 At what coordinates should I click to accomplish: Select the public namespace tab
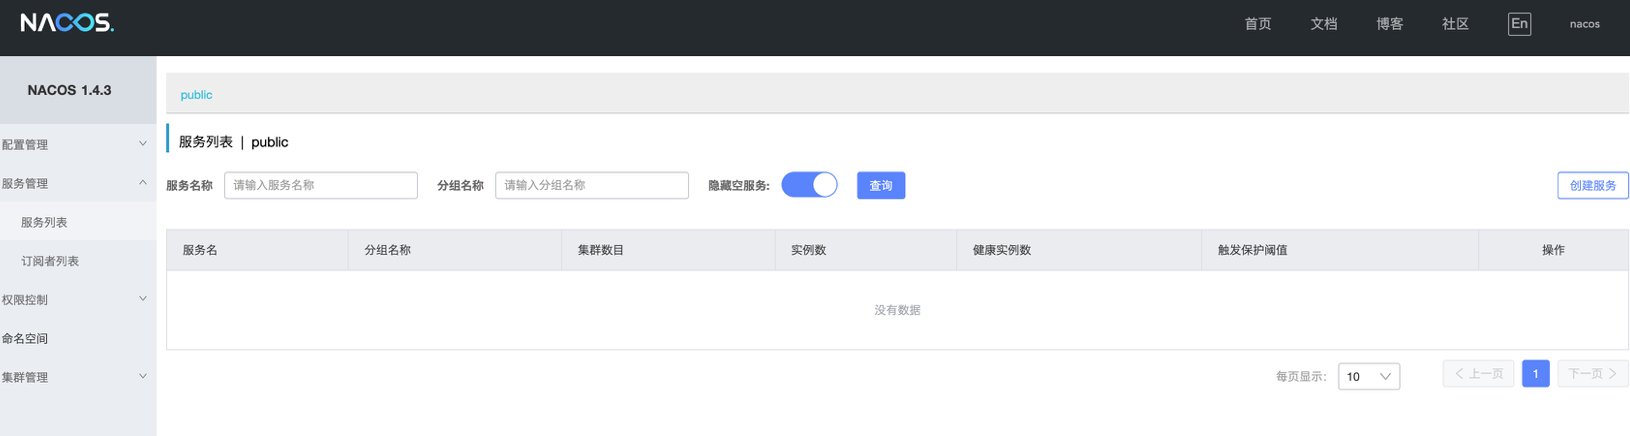(196, 95)
